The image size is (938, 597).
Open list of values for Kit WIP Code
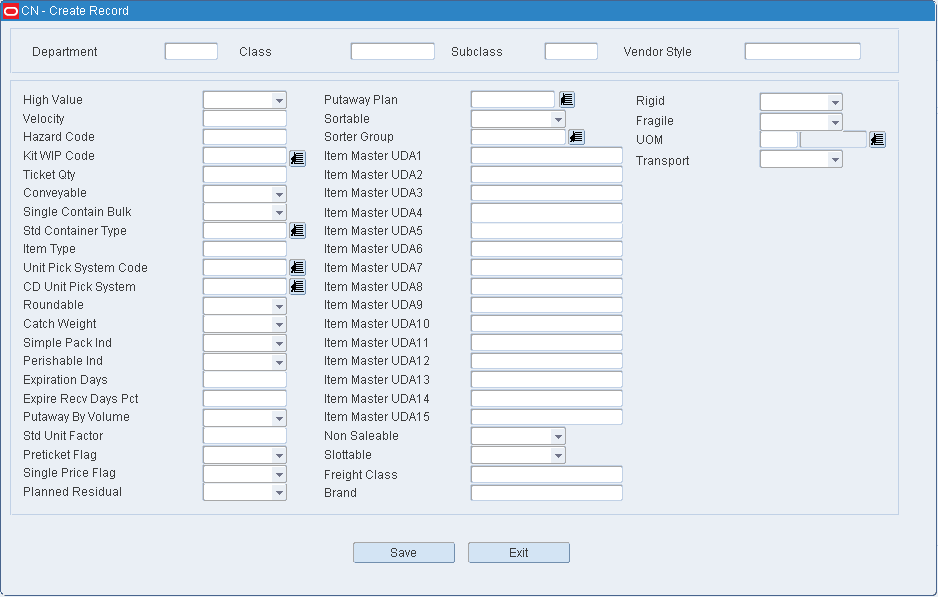click(297, 158)
